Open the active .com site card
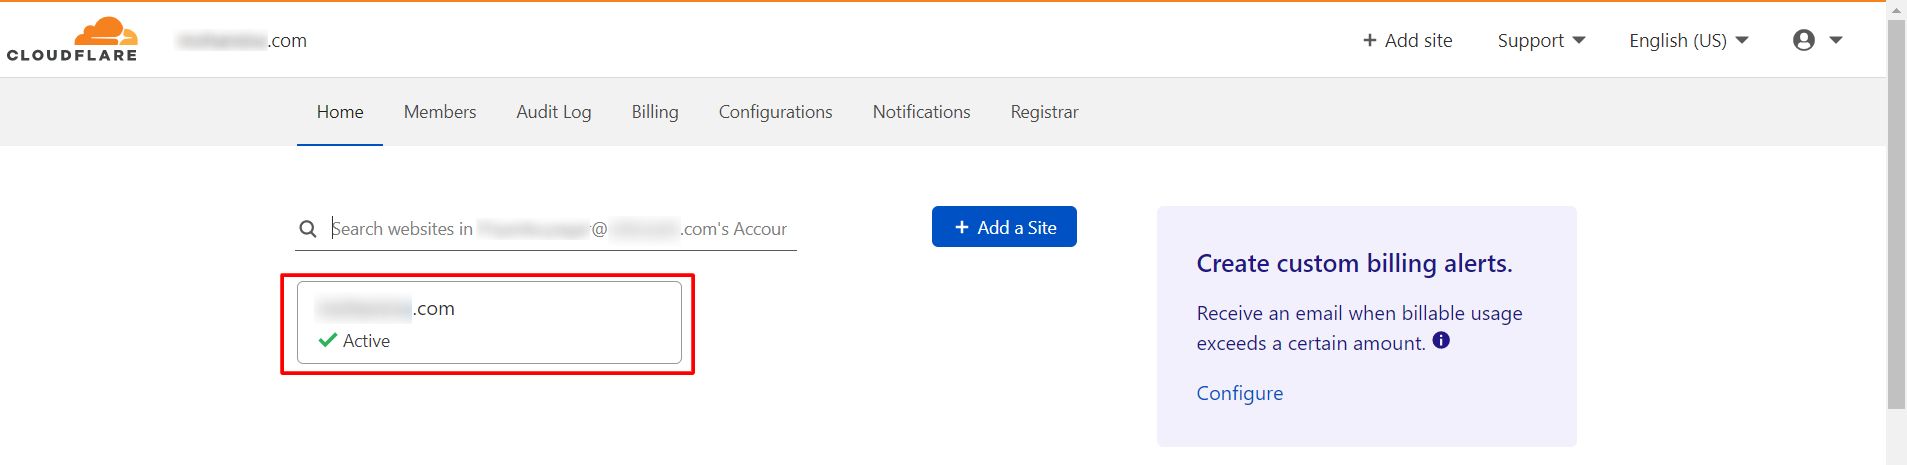The width and height of the screenshot is (1907, 465). (x=489, y=322)
